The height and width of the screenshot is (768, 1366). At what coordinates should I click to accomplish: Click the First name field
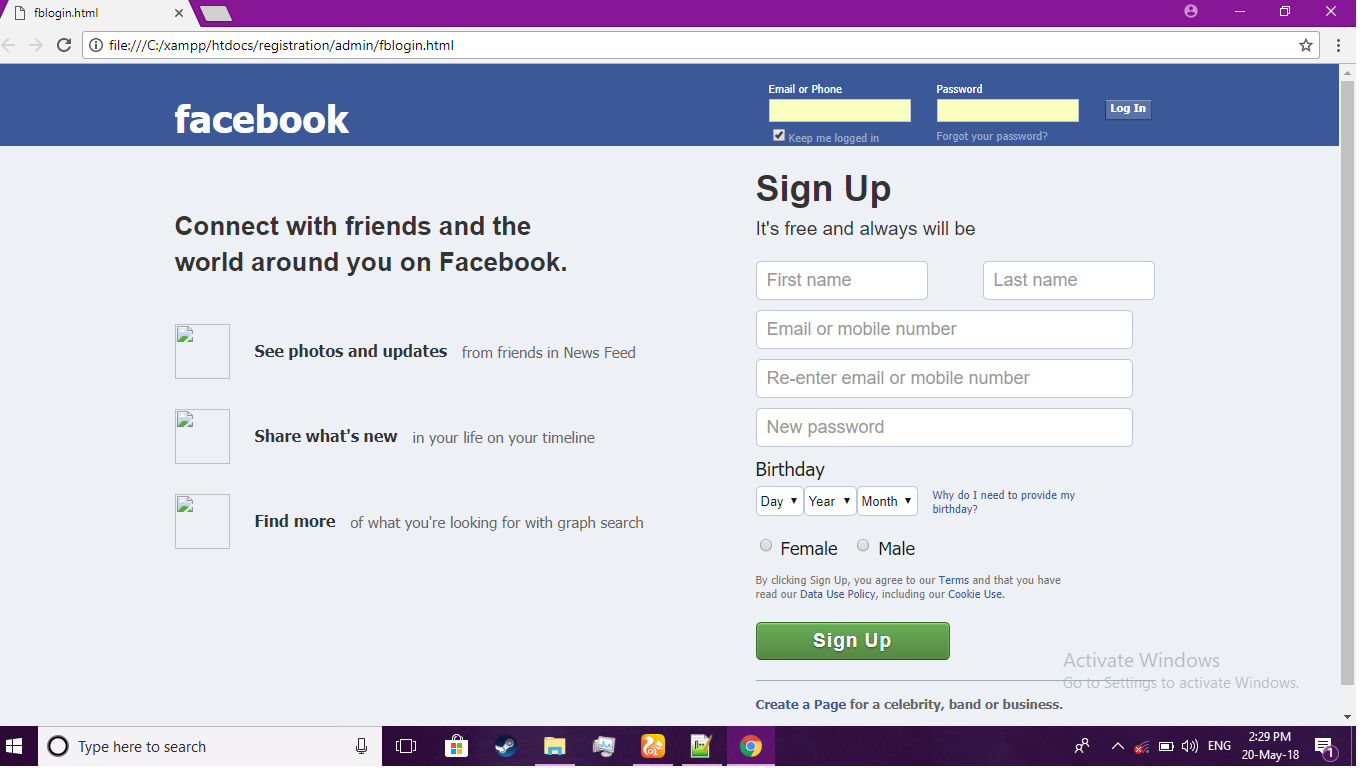tap(842, 280)
